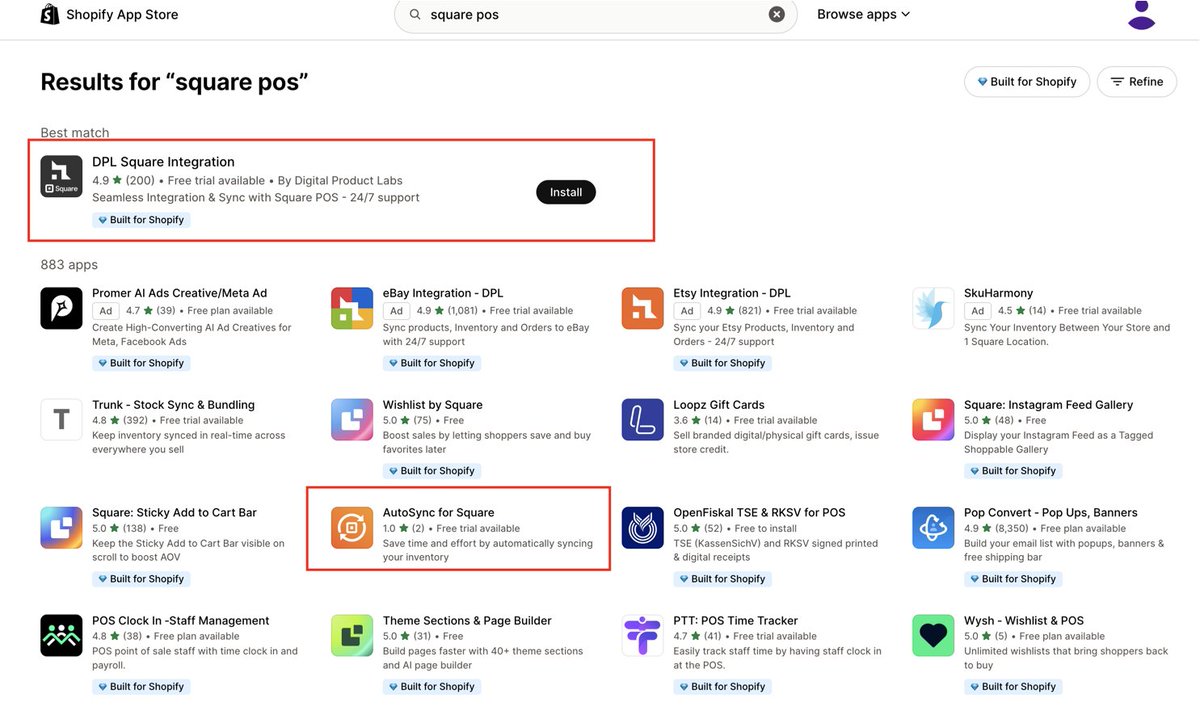The width and height of the screenshot is (1200, 707).
Task: Click the Trunk - Stock Sync app icon
Action: coord(61,420)
